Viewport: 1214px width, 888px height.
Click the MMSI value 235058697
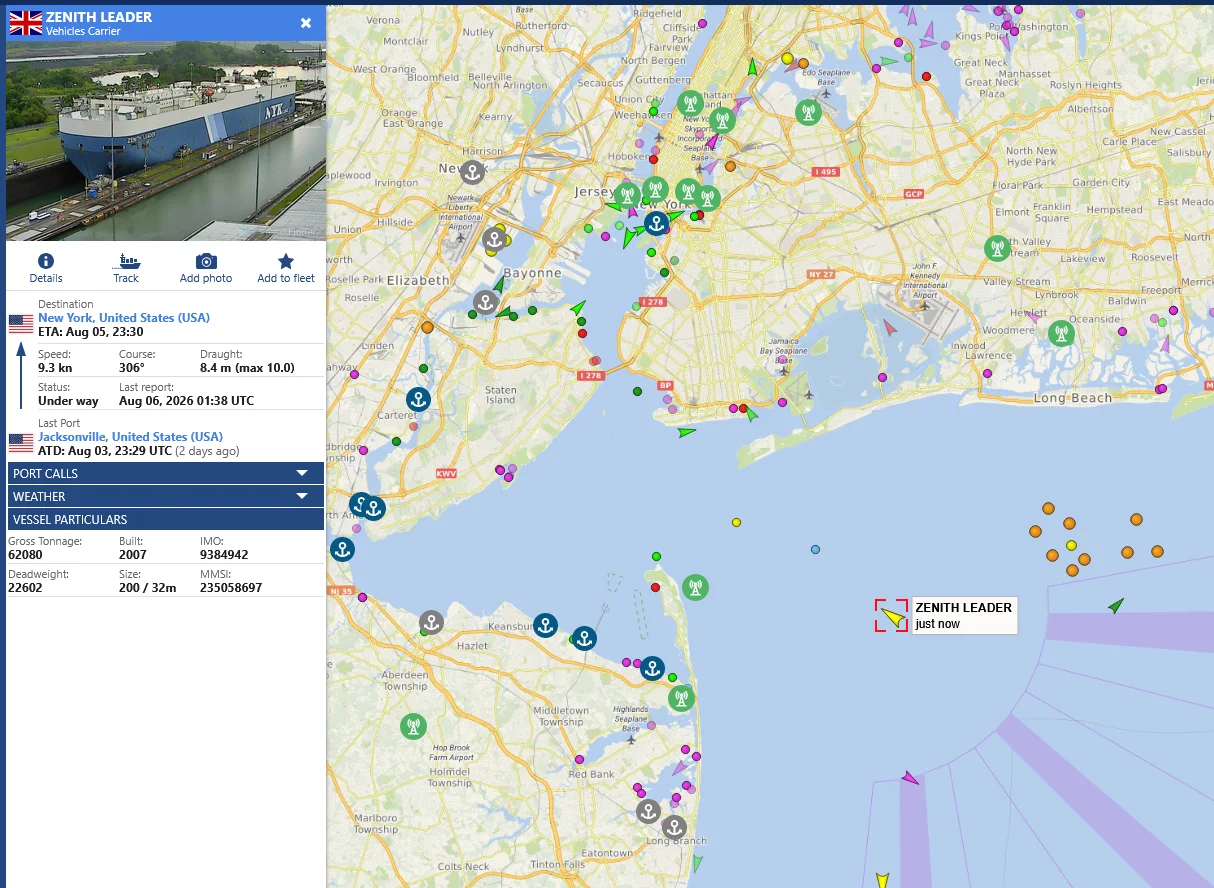(231, 588)
